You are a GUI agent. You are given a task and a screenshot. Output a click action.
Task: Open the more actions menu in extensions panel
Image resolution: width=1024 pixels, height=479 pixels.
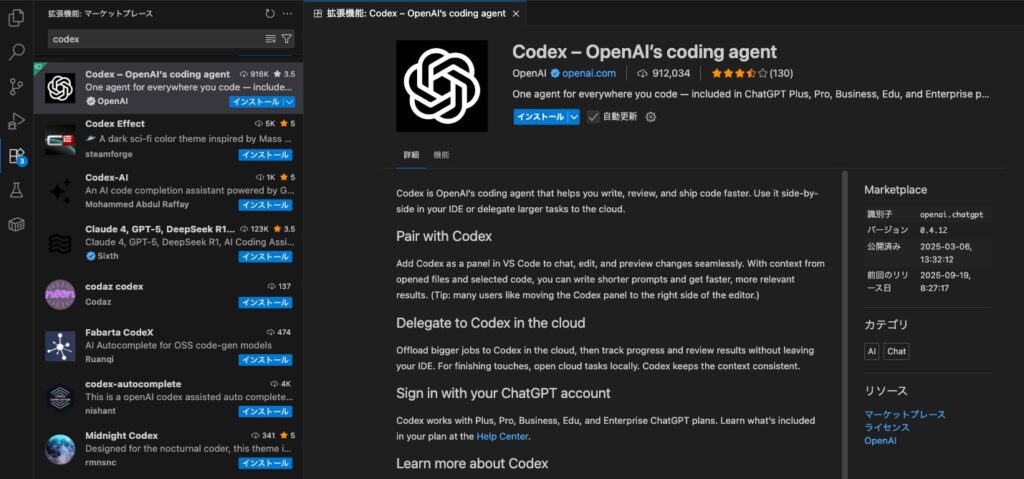[288, 14]
